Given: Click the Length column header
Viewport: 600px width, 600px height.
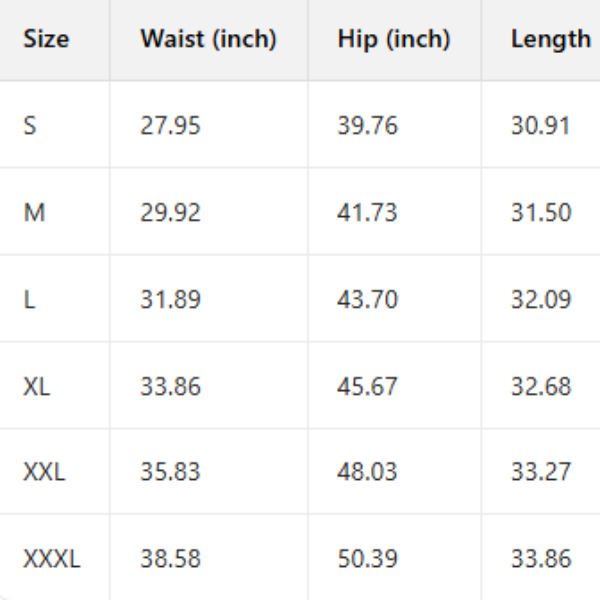Looking at the screenshot, I should (x=550, y=39).
